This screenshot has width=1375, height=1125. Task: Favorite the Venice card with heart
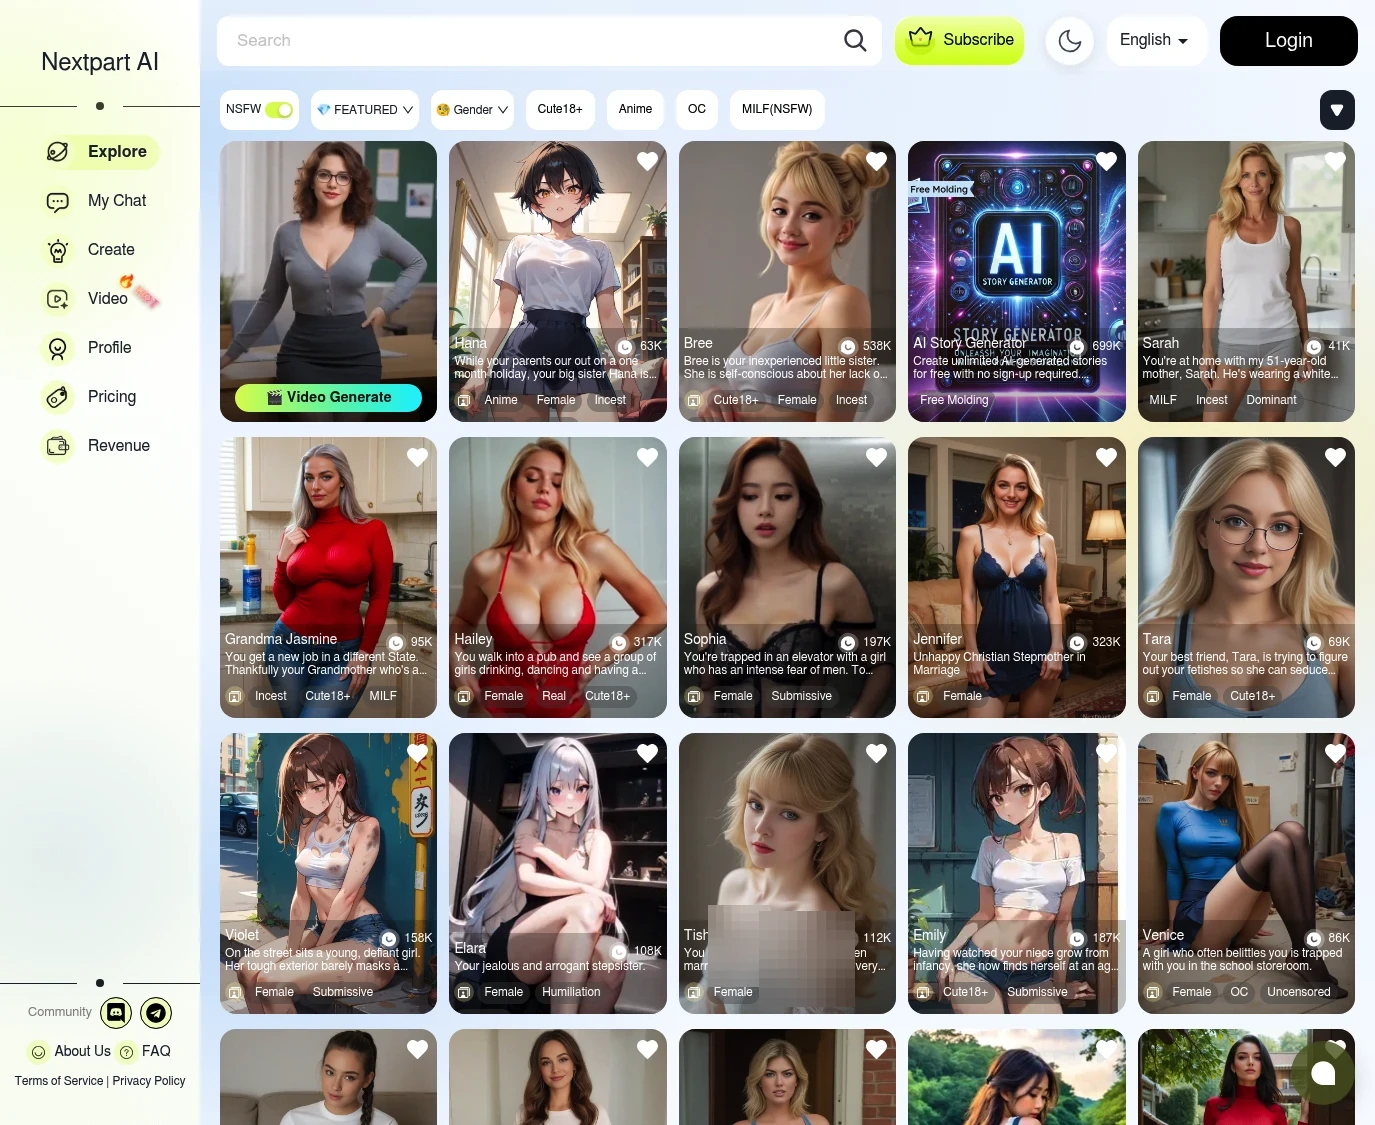[1335, 753]
